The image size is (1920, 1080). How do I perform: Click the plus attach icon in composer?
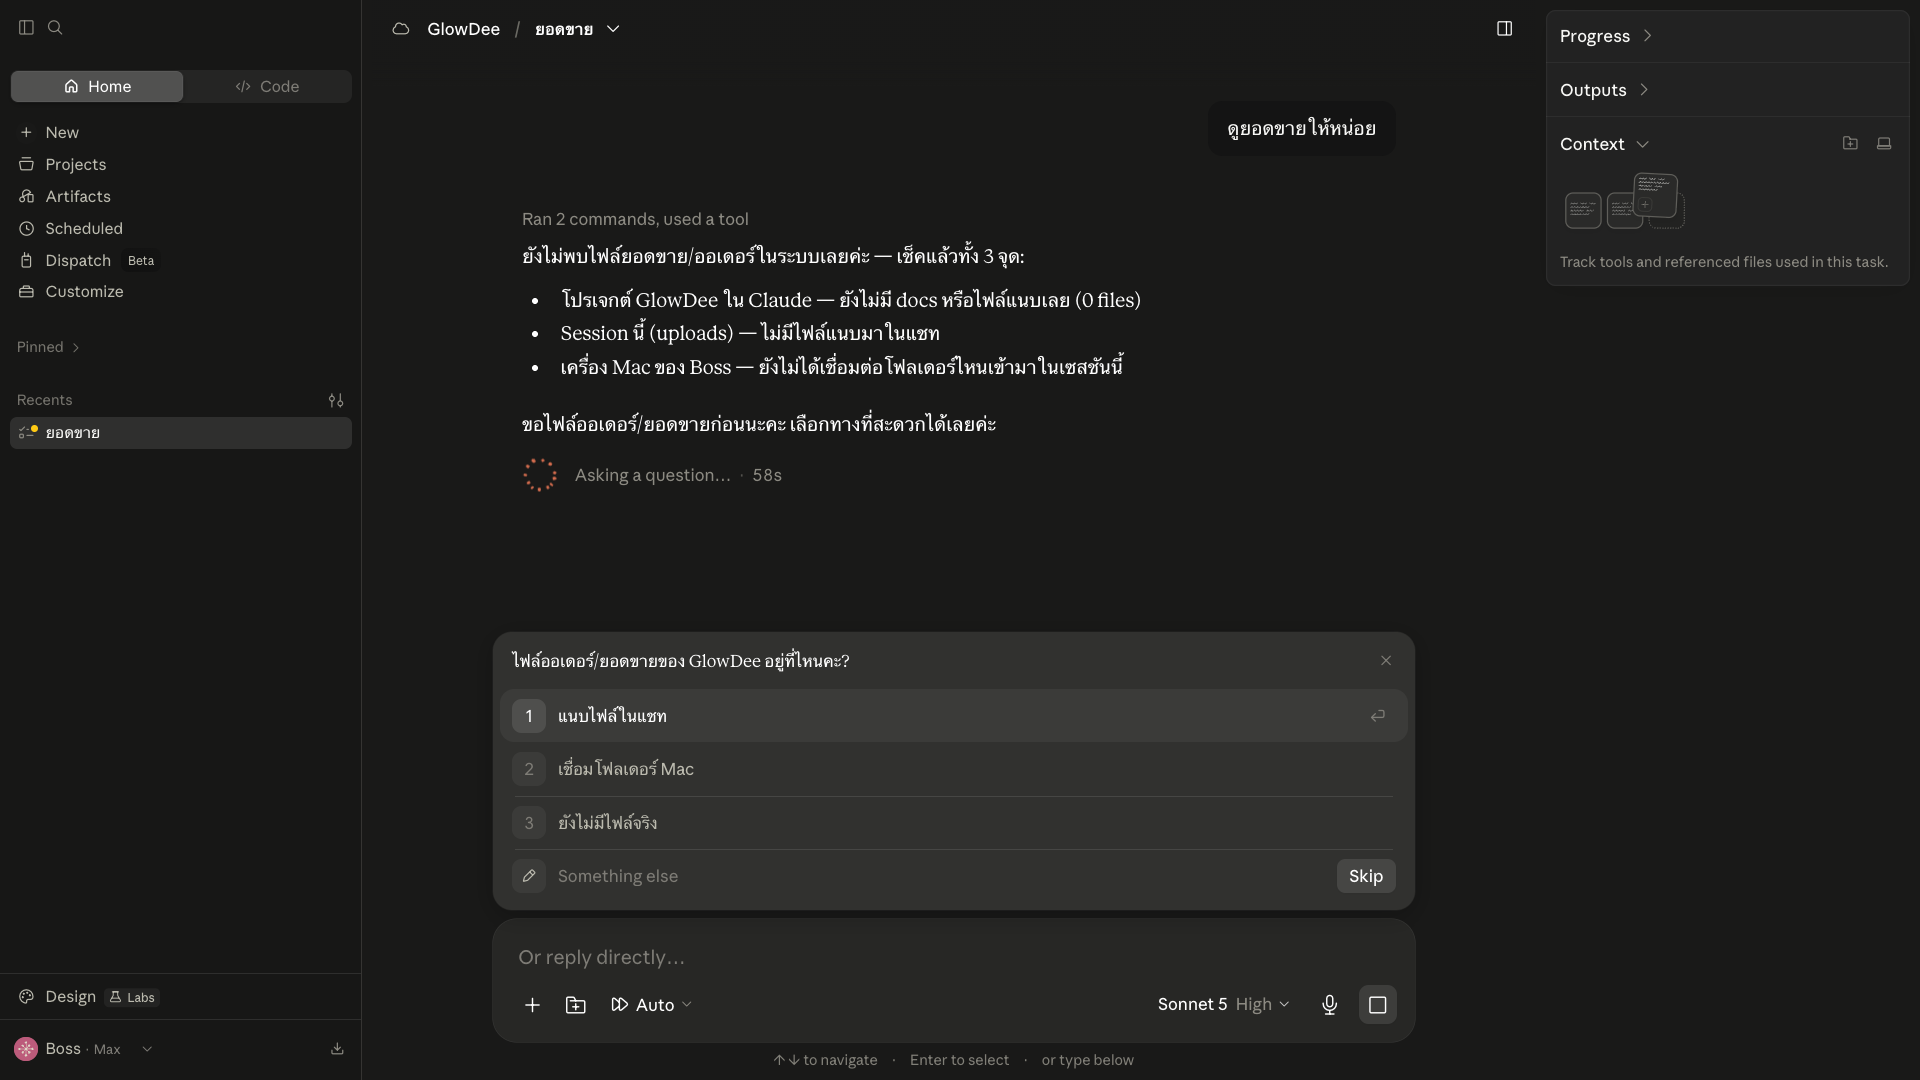point(532,1005)
